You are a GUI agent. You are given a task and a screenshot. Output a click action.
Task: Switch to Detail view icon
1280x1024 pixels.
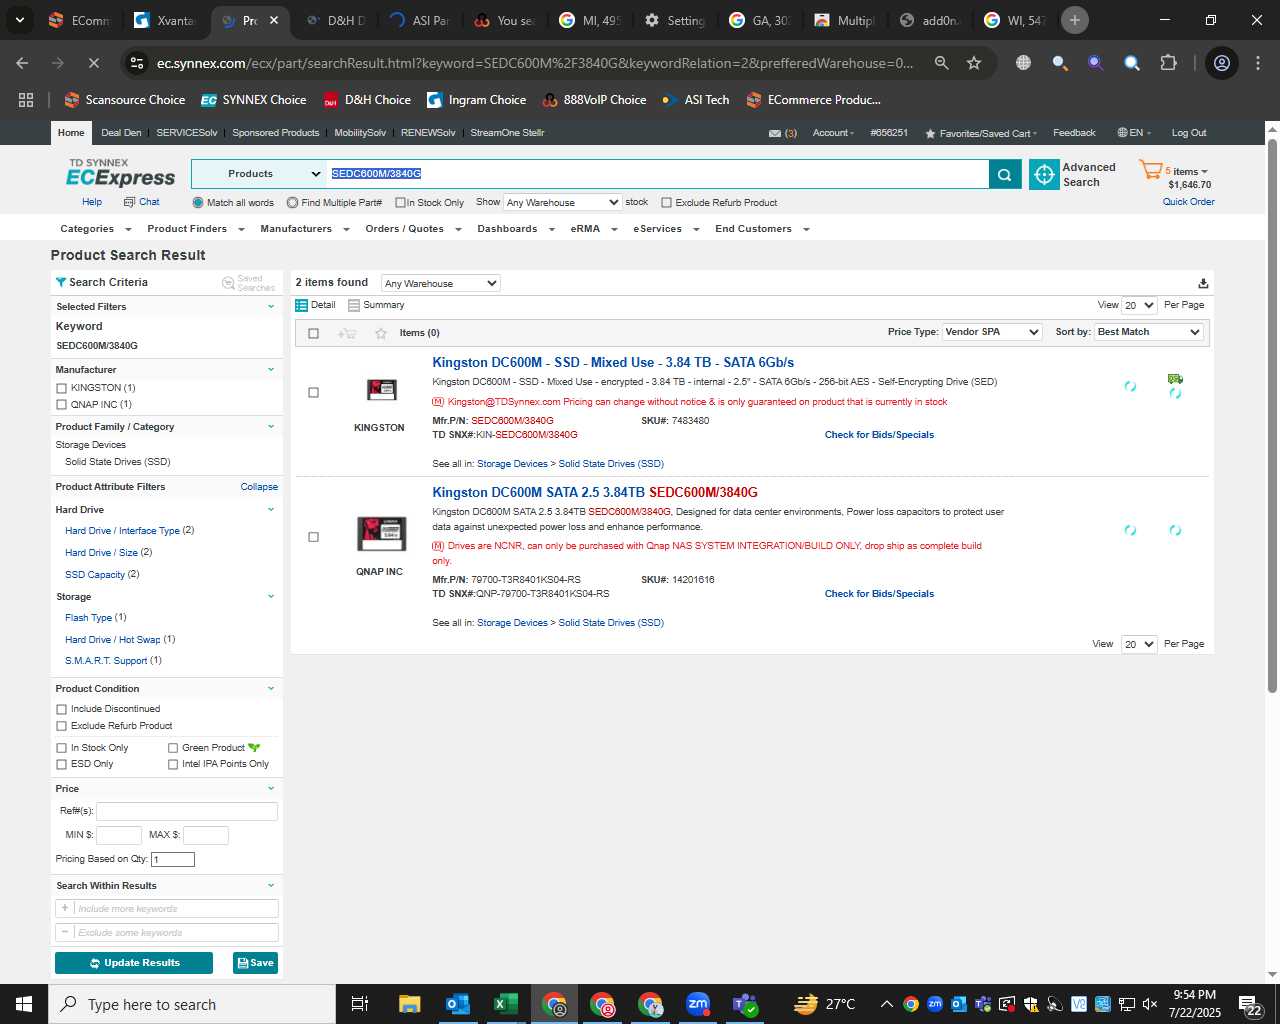pos(301,305)
